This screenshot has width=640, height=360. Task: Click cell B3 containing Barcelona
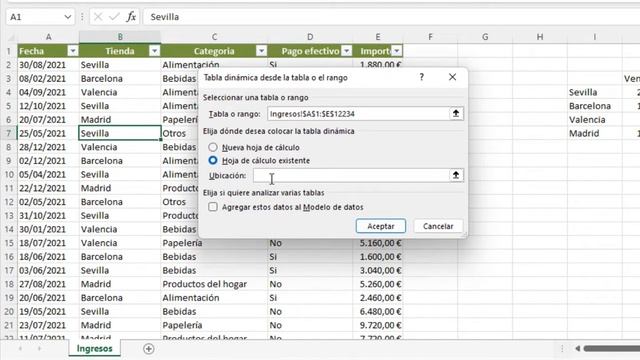(x=120, y=78)
